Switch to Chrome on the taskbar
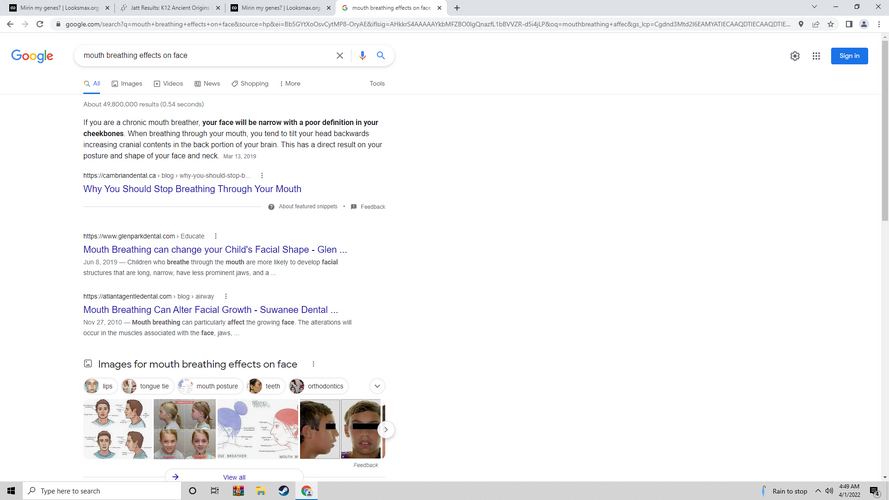The height and width of the screenshot is (500, 889). tap(307, 491)
